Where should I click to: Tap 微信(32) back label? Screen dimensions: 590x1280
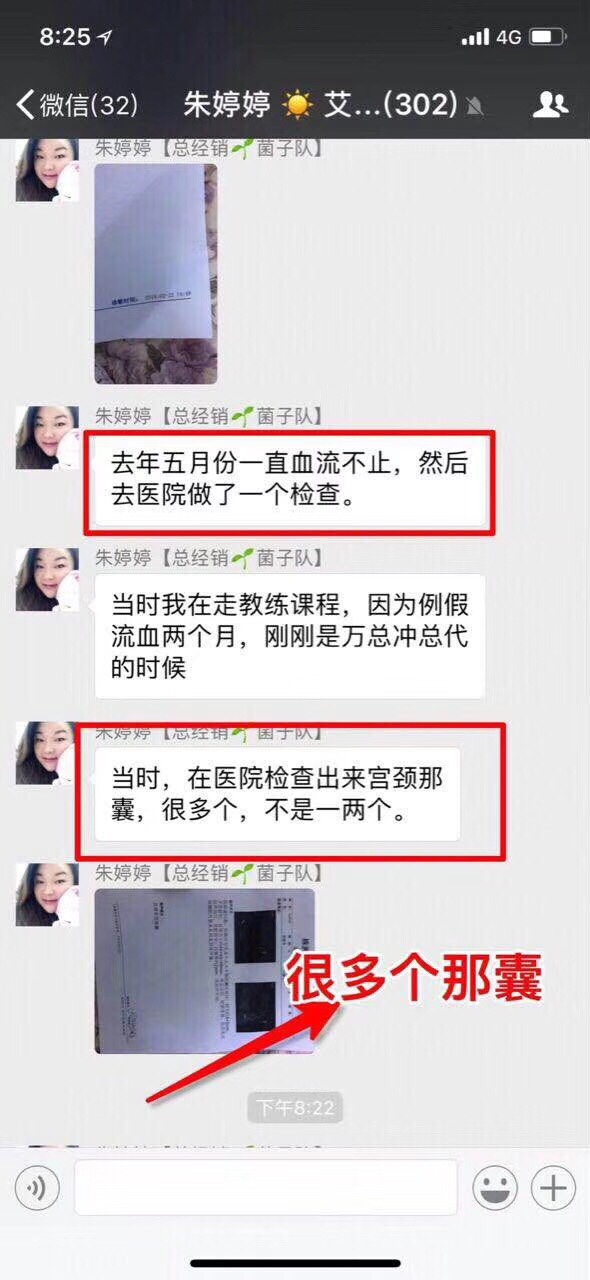89,104
